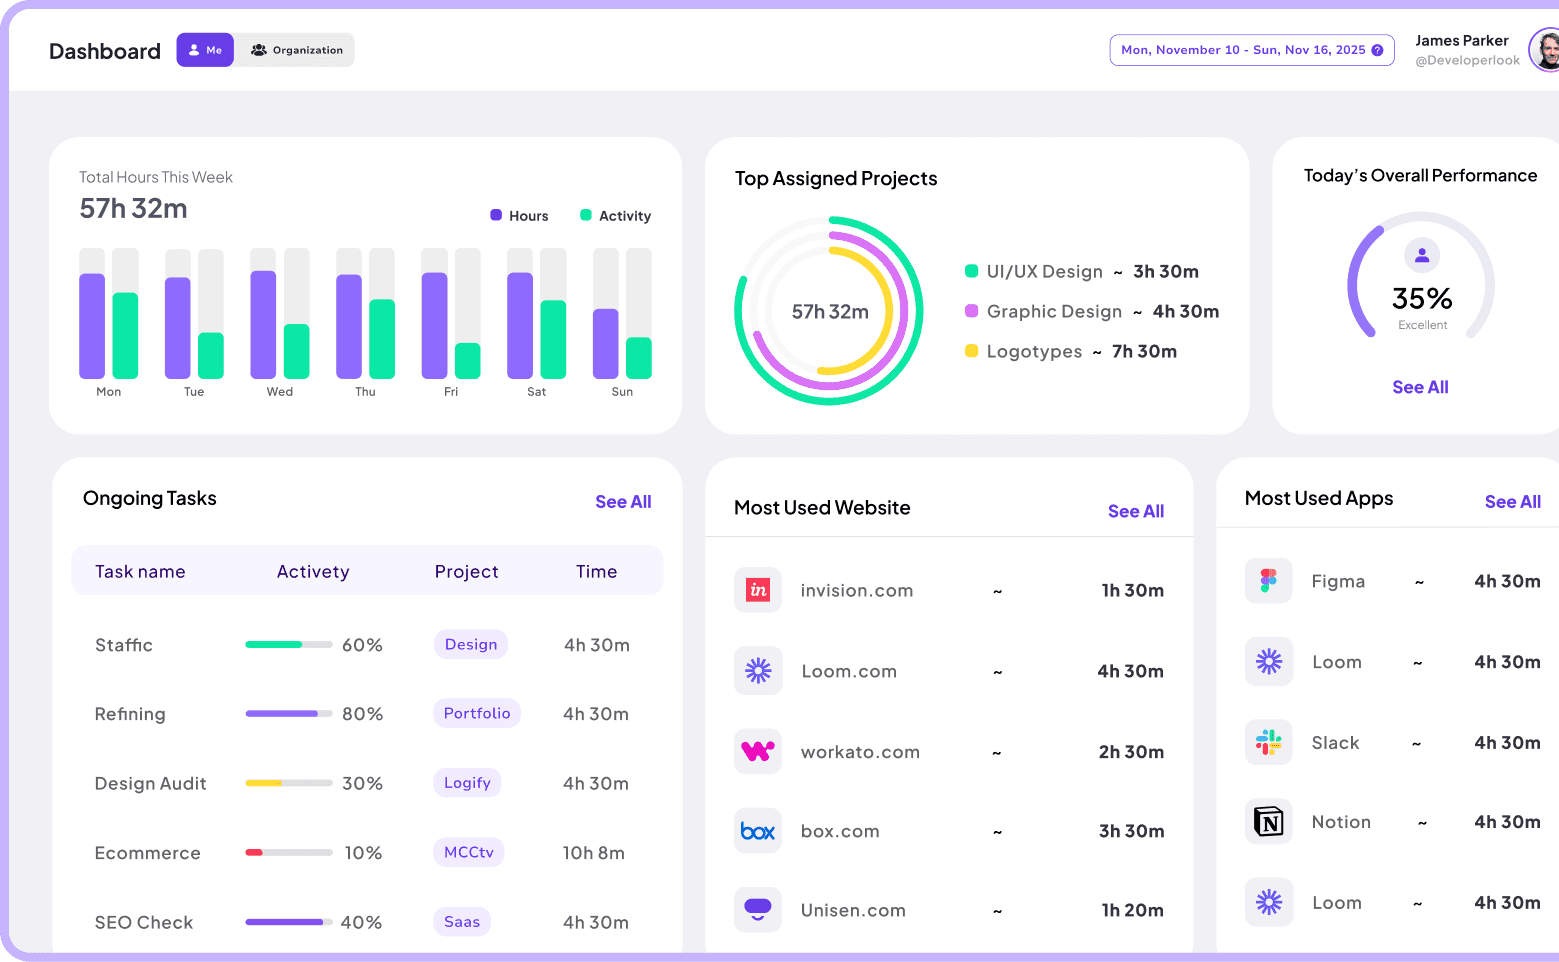
Task: Open See All for Most Used Website
Action: pyautogui.click(x=1135, y=510)
